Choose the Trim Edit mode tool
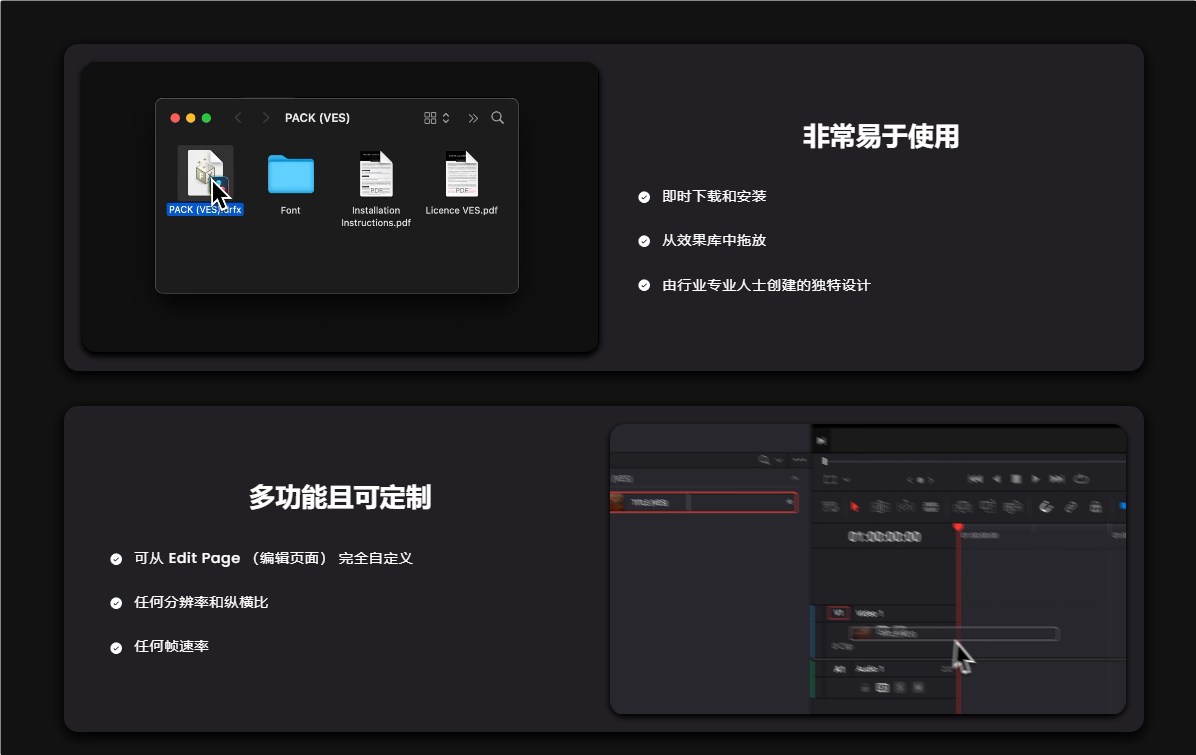This screenshot has width=1196, height=755. click(x=880, y=506)
